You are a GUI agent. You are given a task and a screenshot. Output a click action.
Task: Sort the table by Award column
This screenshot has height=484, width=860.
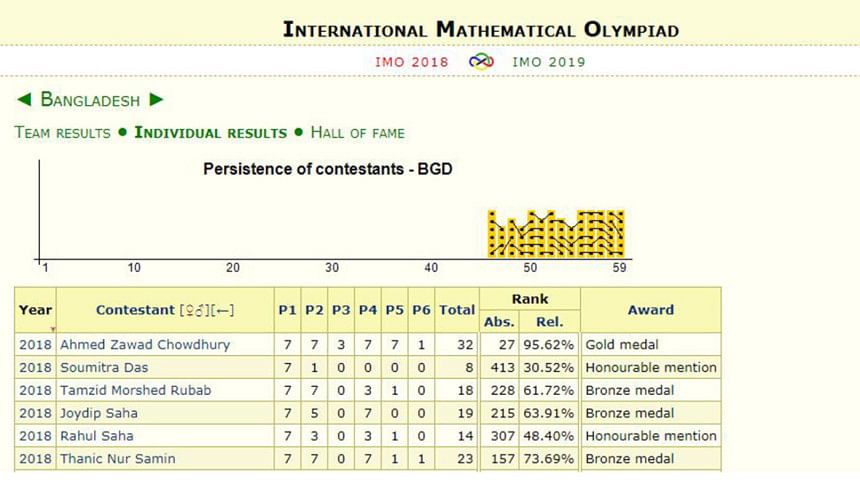tap(650, 311)
